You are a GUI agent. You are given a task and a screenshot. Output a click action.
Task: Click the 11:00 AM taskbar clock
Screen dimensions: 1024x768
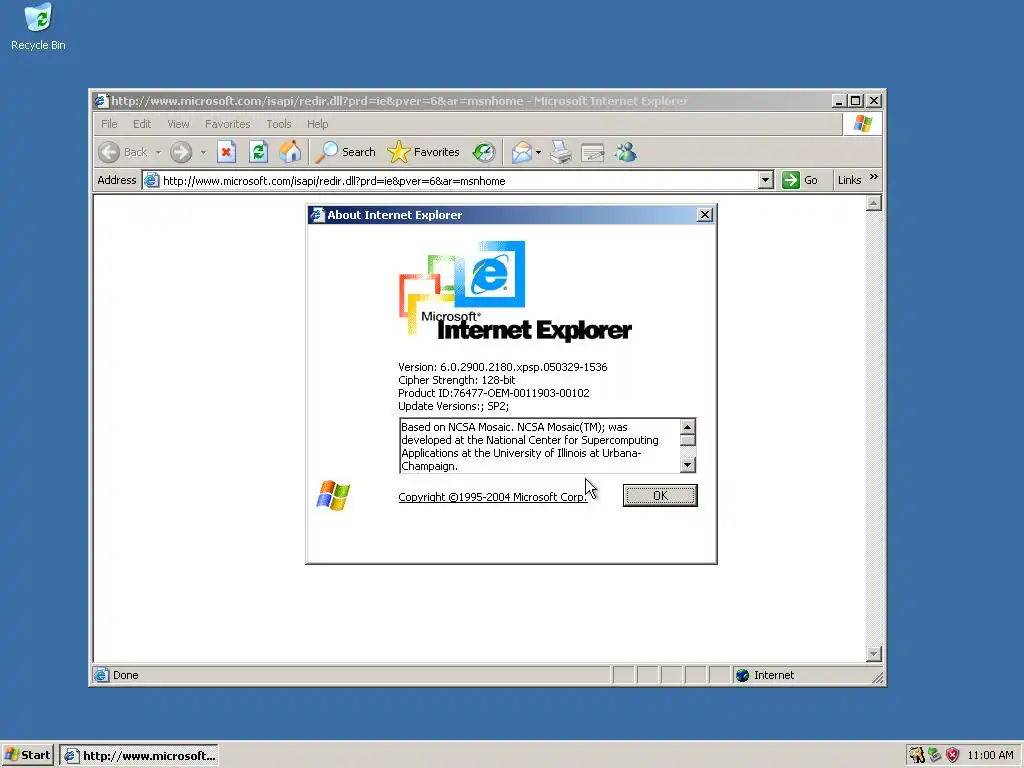[x=990, y=755]
